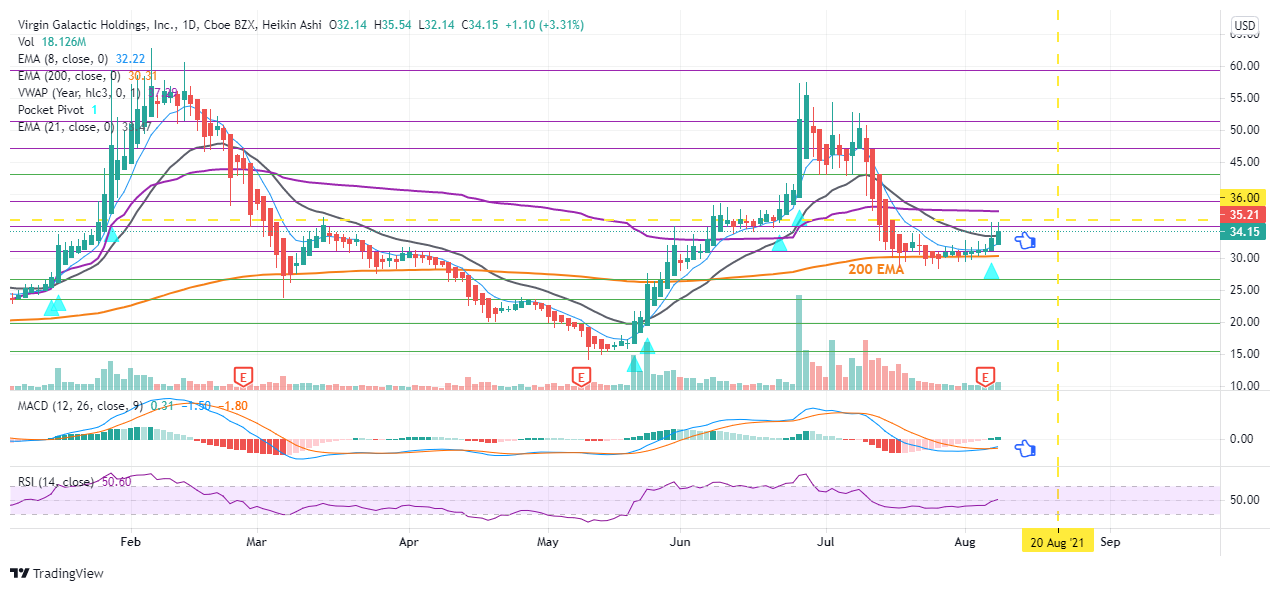Select the VWAP (Year, hlc3) legend entry
The image size is (1280, 591).
(81, 93)
